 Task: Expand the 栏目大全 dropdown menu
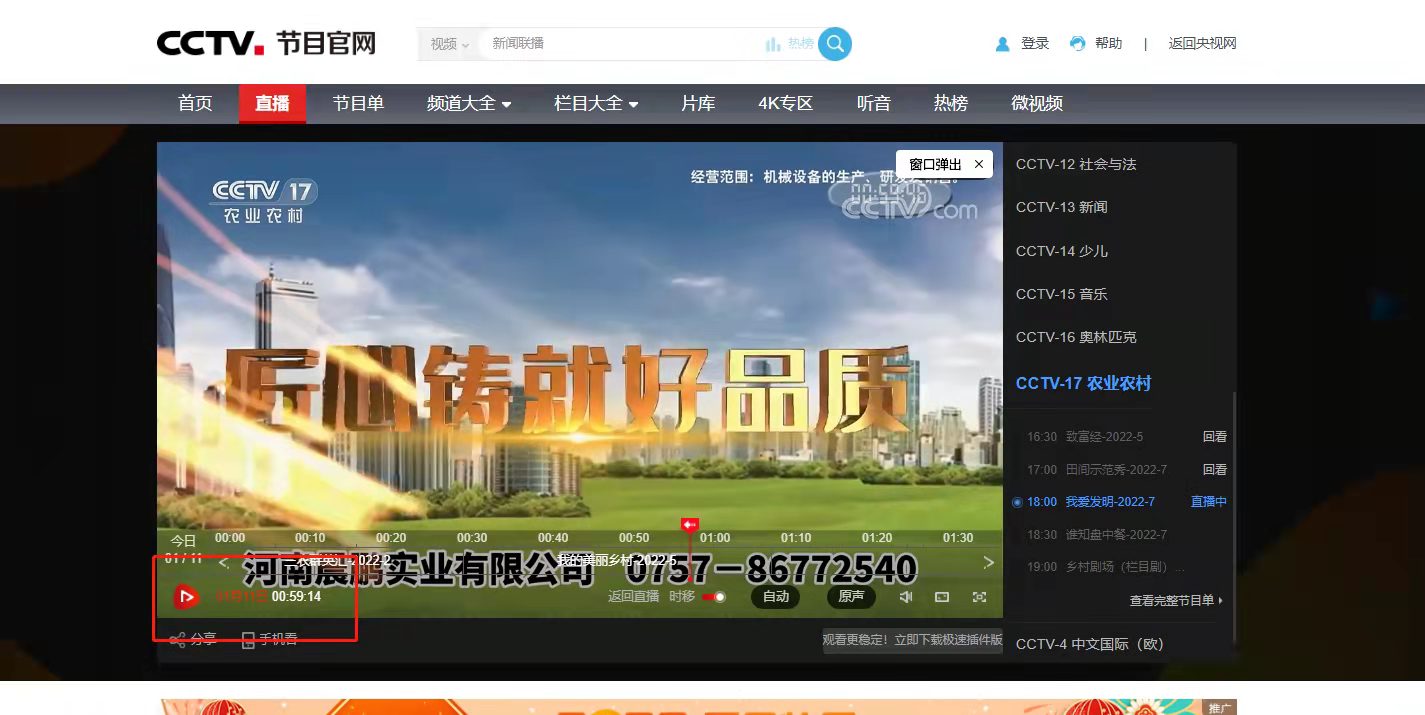click(596, 103)
